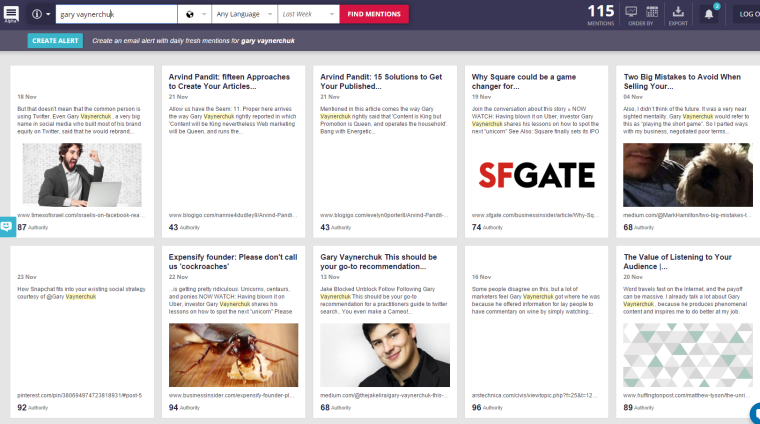The width and height of the screenshot is (760, 424).
Task: Click the Find Mentions button
Action: [x=374, y=14]
